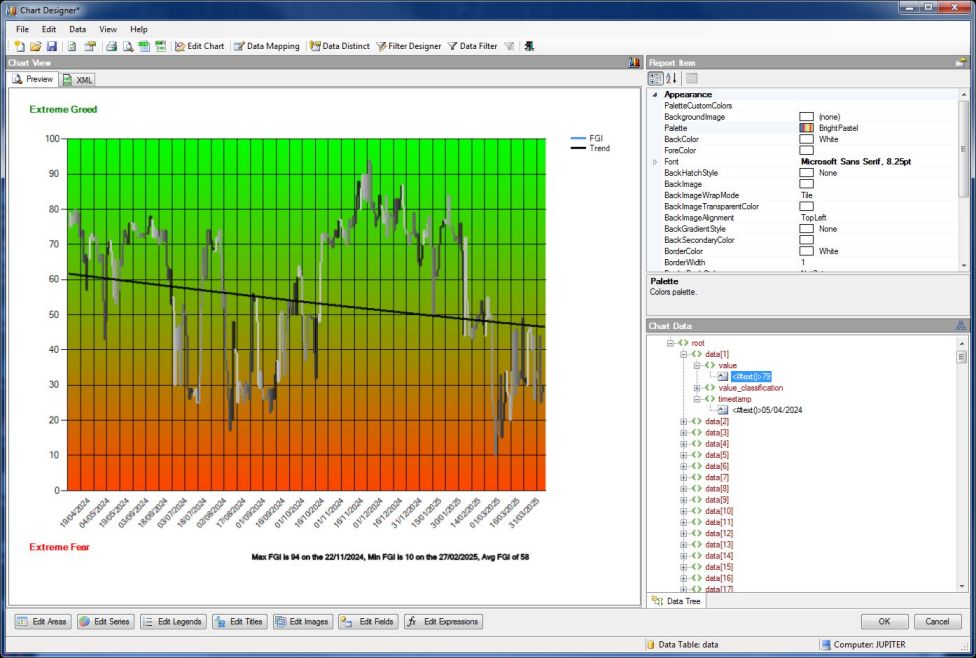Viewport: 976px width, 658px height.
Task: Collapse the Appearance property category
Action: pyautogui.click(x=656, y=95)
